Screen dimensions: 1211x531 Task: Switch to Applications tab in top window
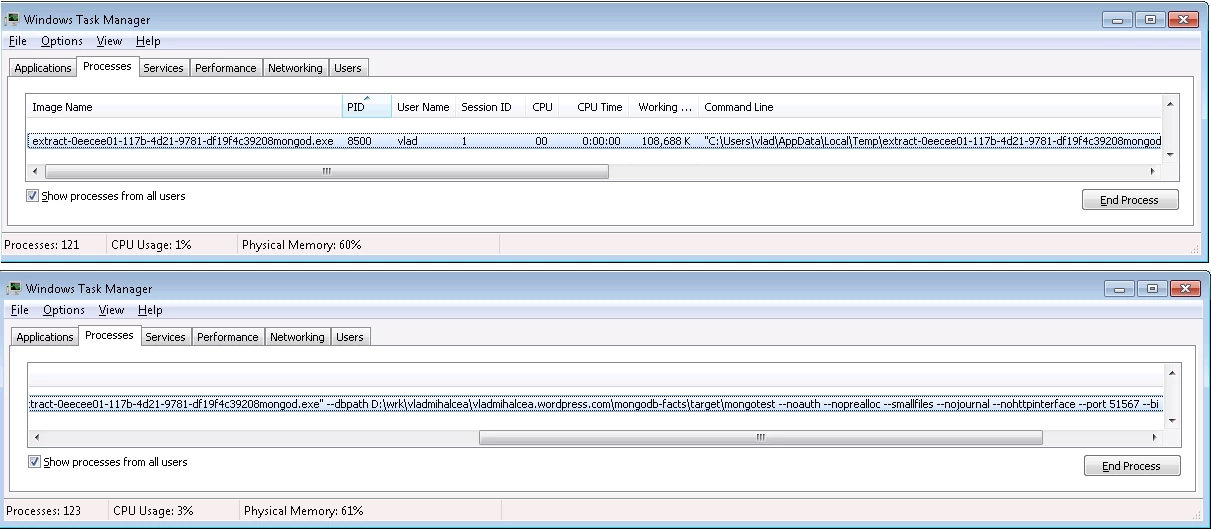43,68
